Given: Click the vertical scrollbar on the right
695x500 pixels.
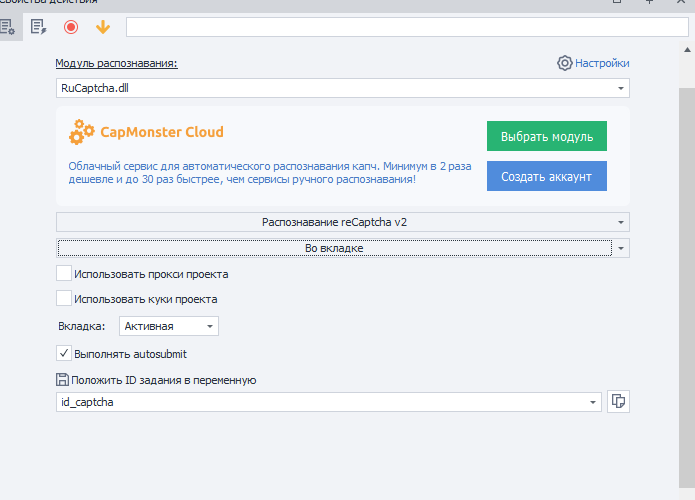Looking at the screenshot, I should pos(686,250).
